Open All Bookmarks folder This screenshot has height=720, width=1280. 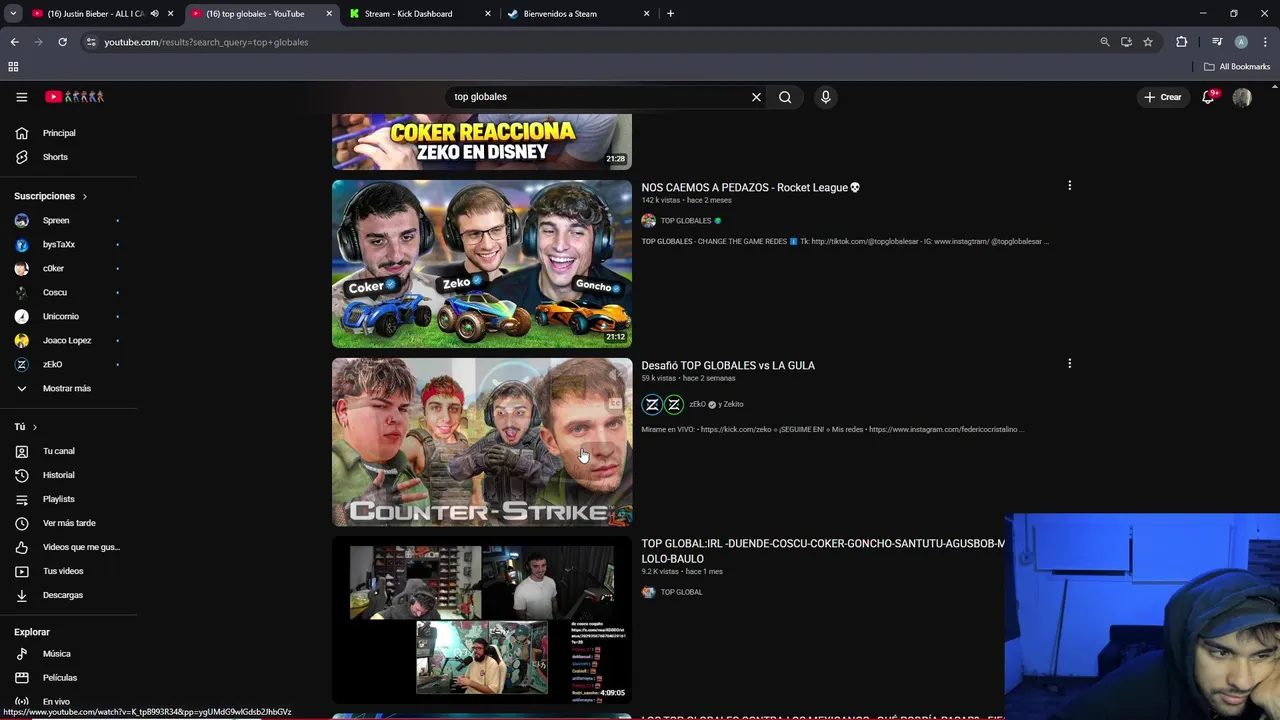point(1237,67)
